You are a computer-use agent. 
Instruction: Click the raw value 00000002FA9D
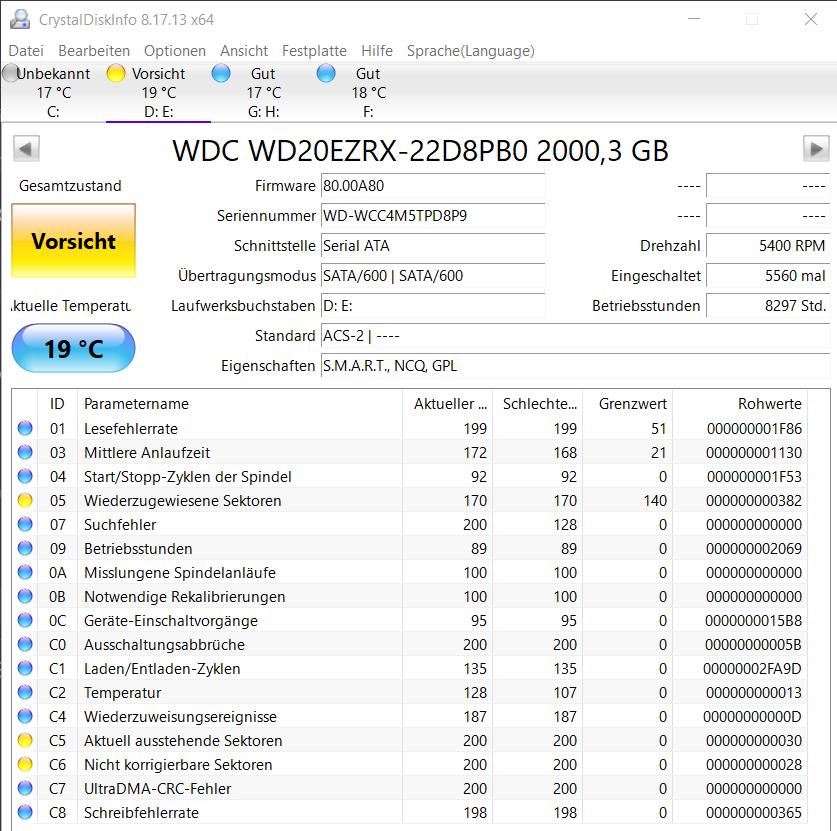(x=752, y=669)
